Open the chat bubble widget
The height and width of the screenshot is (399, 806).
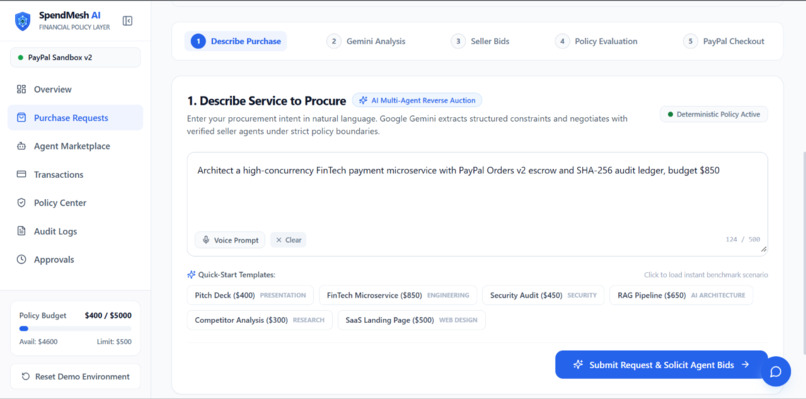(776, 371)
